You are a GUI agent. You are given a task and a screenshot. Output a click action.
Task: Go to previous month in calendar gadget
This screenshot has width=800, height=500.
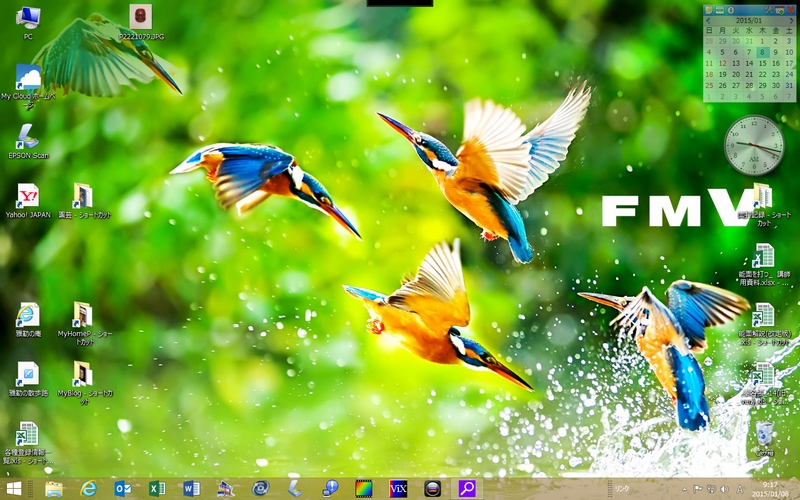(x=708, y=21)
